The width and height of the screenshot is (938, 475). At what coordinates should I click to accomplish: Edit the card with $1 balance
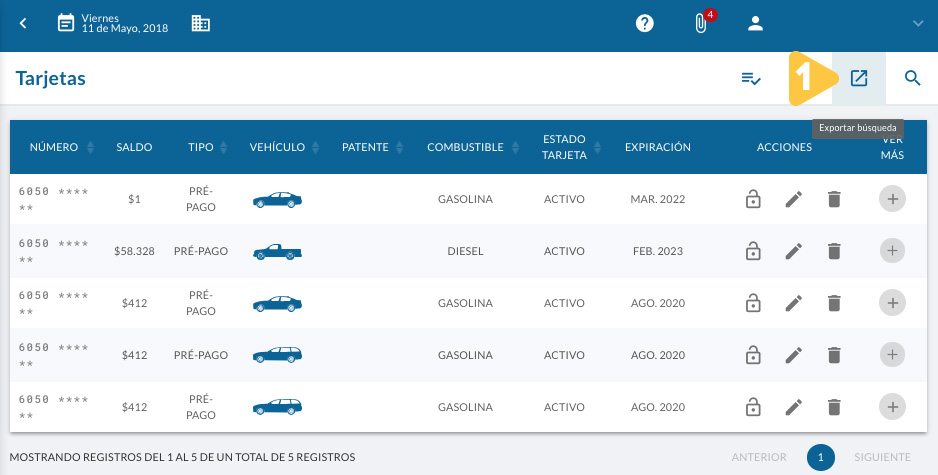pos(794,199)
